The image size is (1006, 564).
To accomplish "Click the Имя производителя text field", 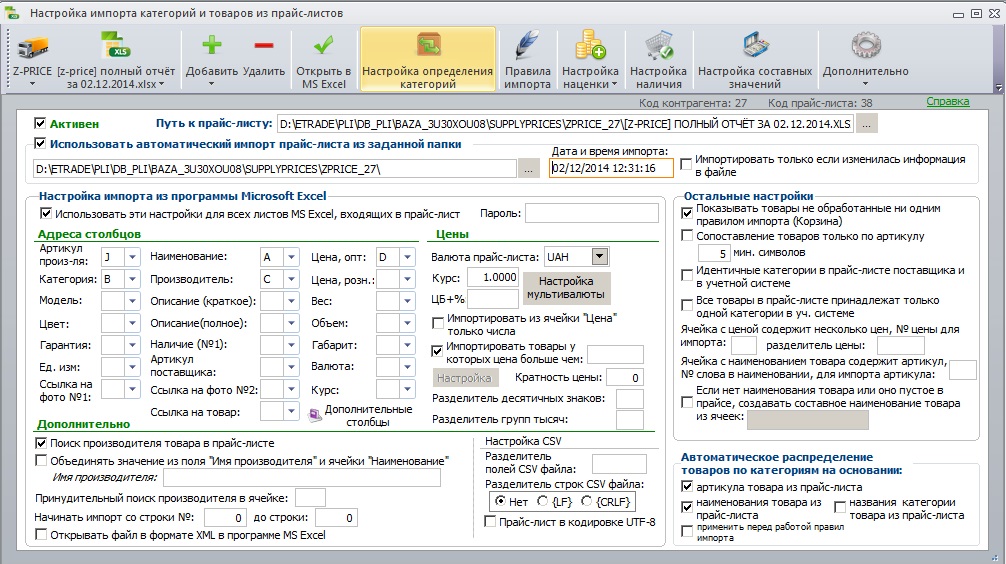I will click(x=302, y=477).
